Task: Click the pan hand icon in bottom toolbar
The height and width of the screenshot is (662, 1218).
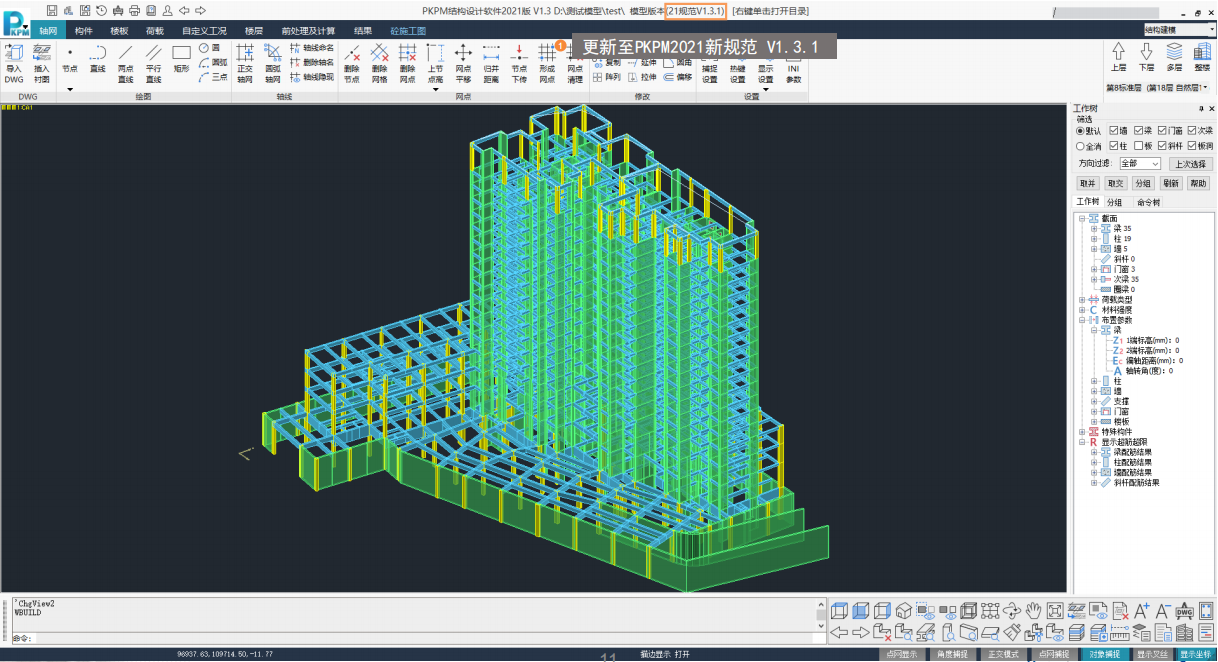Action: coord(1034,611)
